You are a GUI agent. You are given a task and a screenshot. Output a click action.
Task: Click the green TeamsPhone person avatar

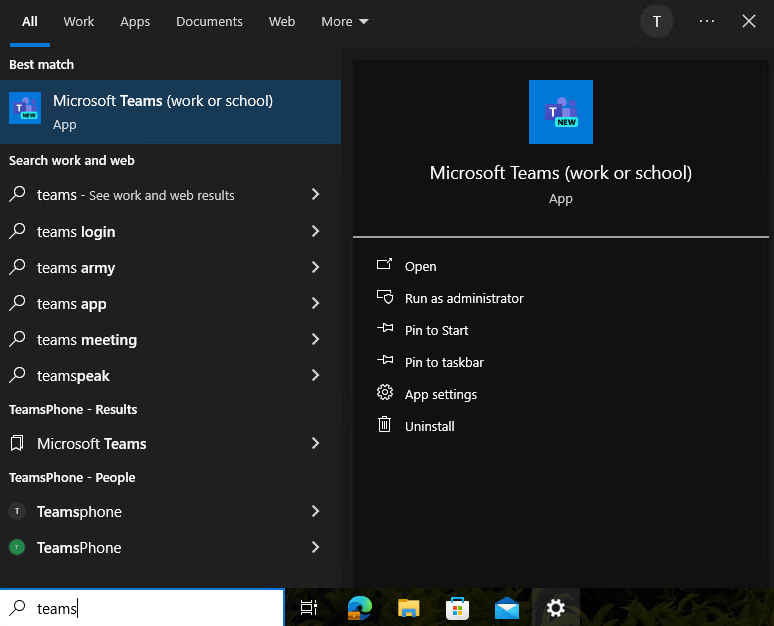17,547
